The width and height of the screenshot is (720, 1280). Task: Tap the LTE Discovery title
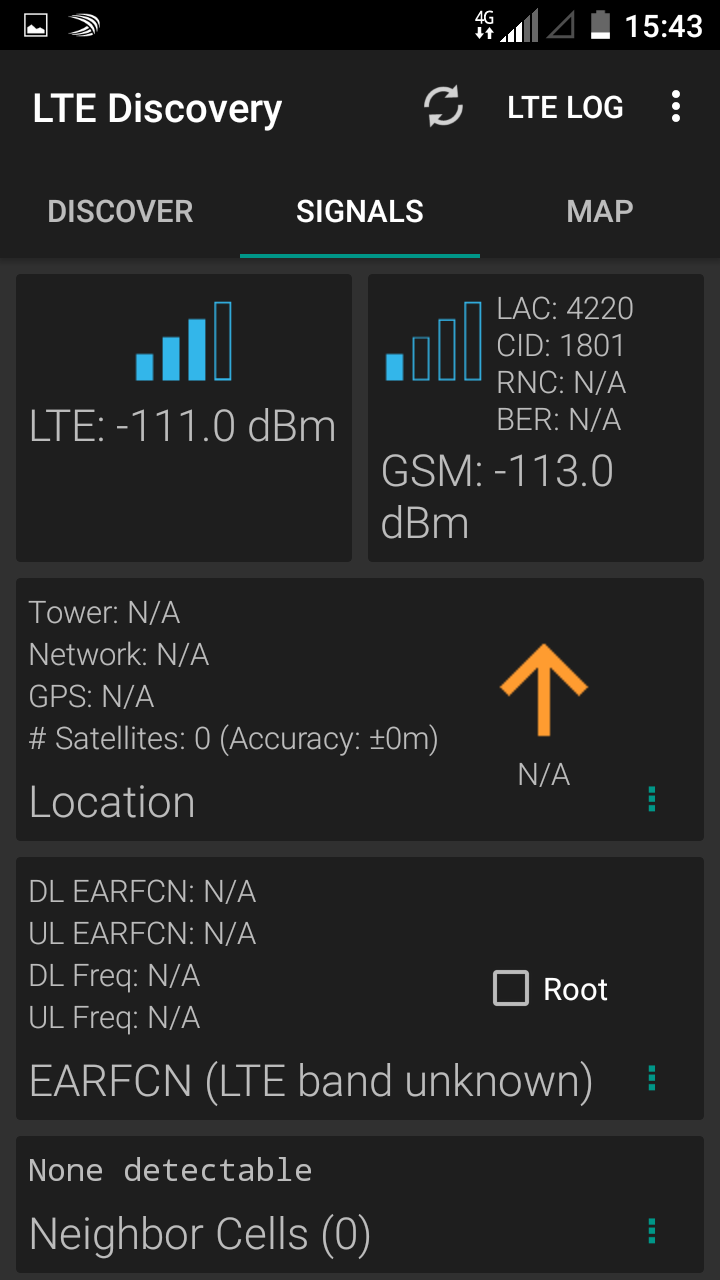coord(157,108)
